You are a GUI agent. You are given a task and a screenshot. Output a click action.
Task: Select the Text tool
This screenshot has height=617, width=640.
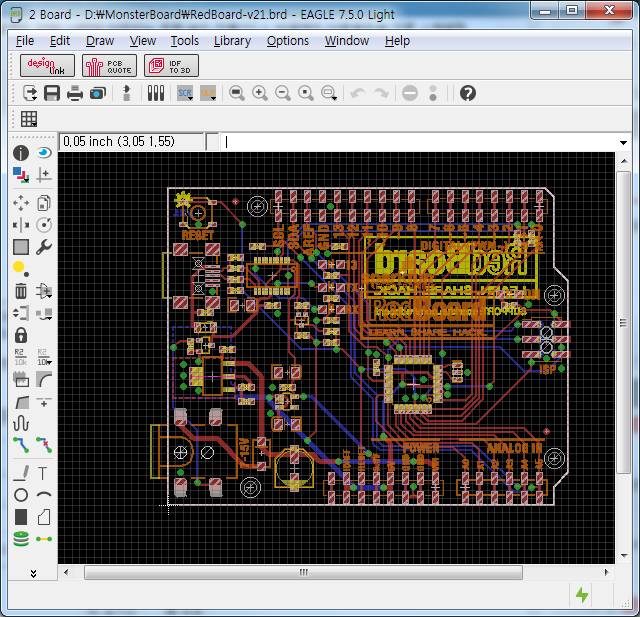pos(43,473)
